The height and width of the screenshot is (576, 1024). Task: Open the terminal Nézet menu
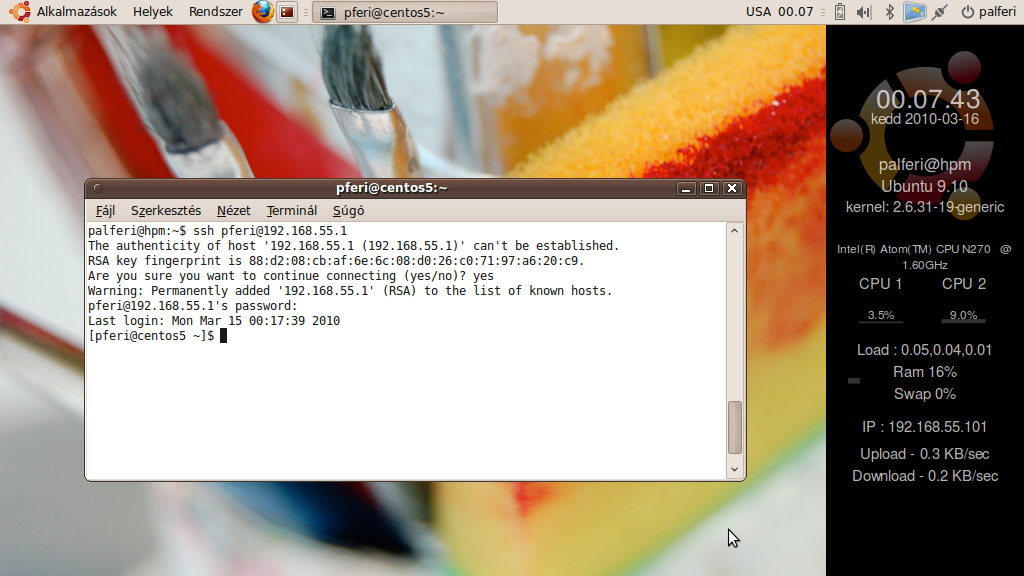coord(234,211)
